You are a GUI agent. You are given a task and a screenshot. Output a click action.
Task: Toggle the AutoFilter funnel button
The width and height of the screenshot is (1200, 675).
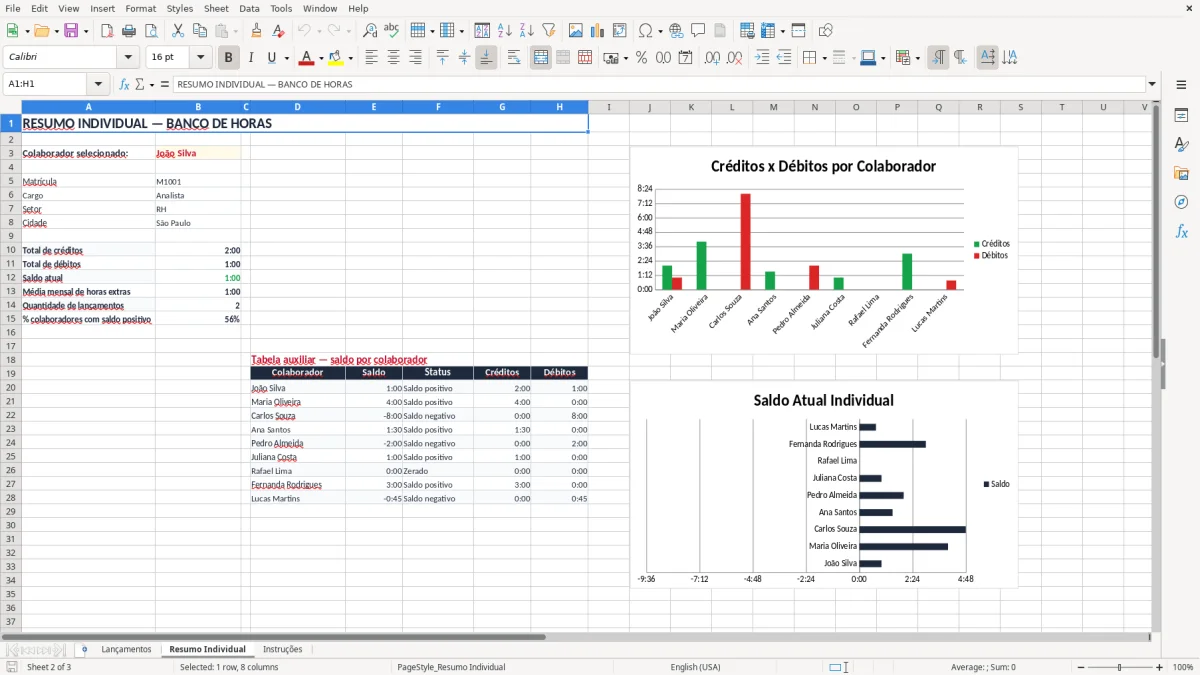pyautogui.click(x=548, y=31)
